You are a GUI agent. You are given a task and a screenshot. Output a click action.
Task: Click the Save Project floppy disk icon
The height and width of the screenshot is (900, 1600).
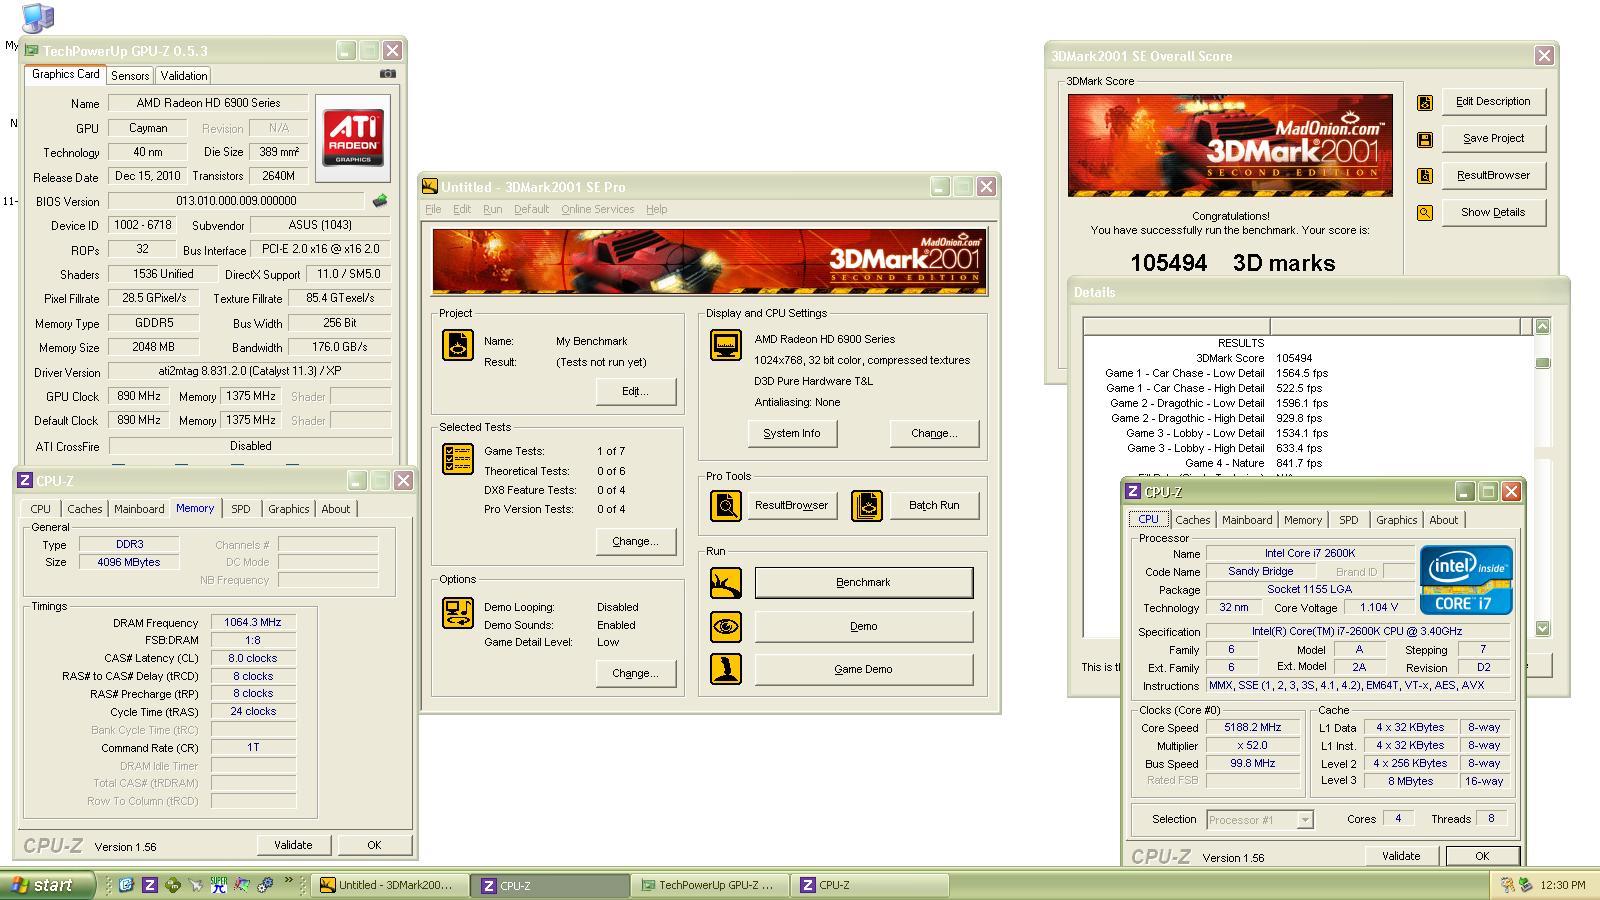tap(1425, 139)
